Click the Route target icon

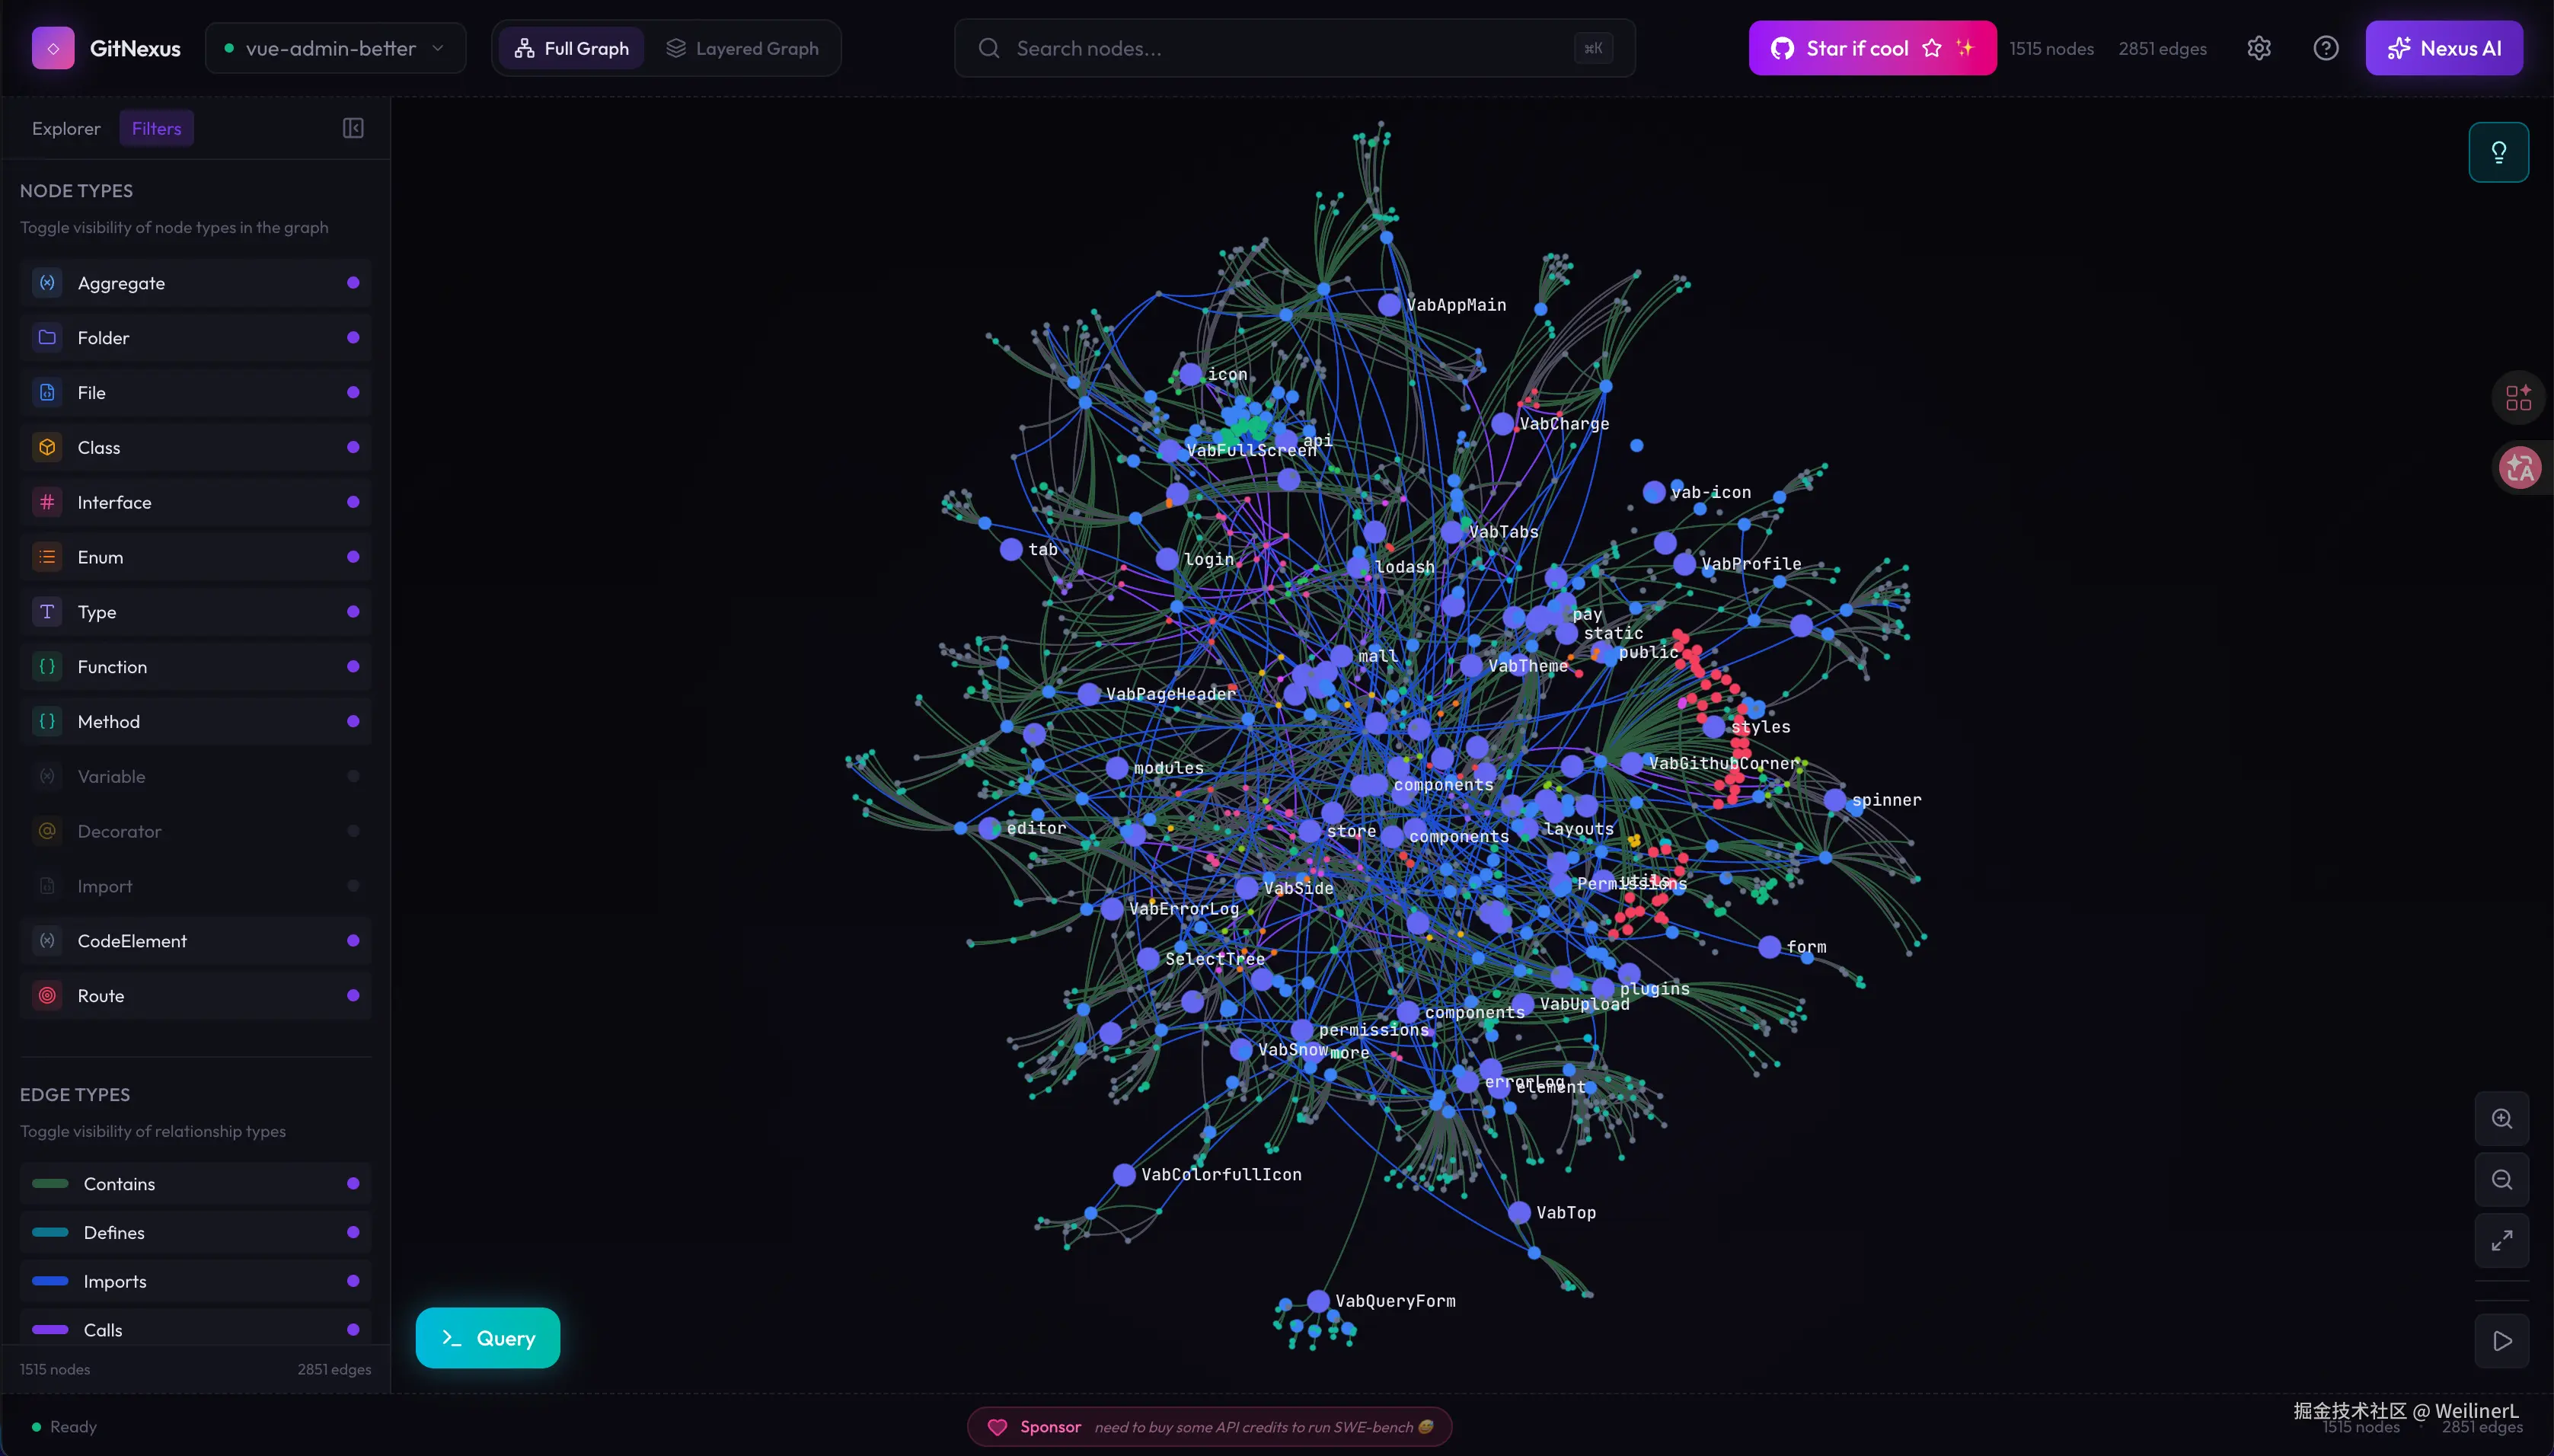(47, 996)
